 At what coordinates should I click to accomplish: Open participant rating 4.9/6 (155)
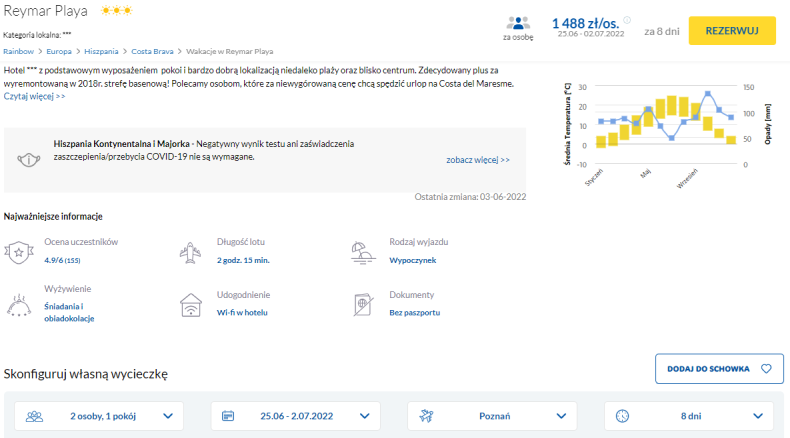(62, 260)
